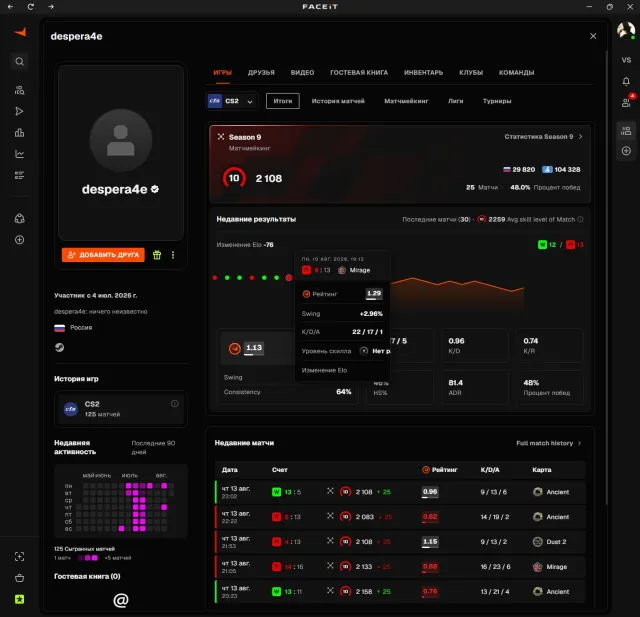The width and height of the screenshot is (640, 617).
Task: Click the VS icon in right sidebar
Action: click(x=626, y=60)
